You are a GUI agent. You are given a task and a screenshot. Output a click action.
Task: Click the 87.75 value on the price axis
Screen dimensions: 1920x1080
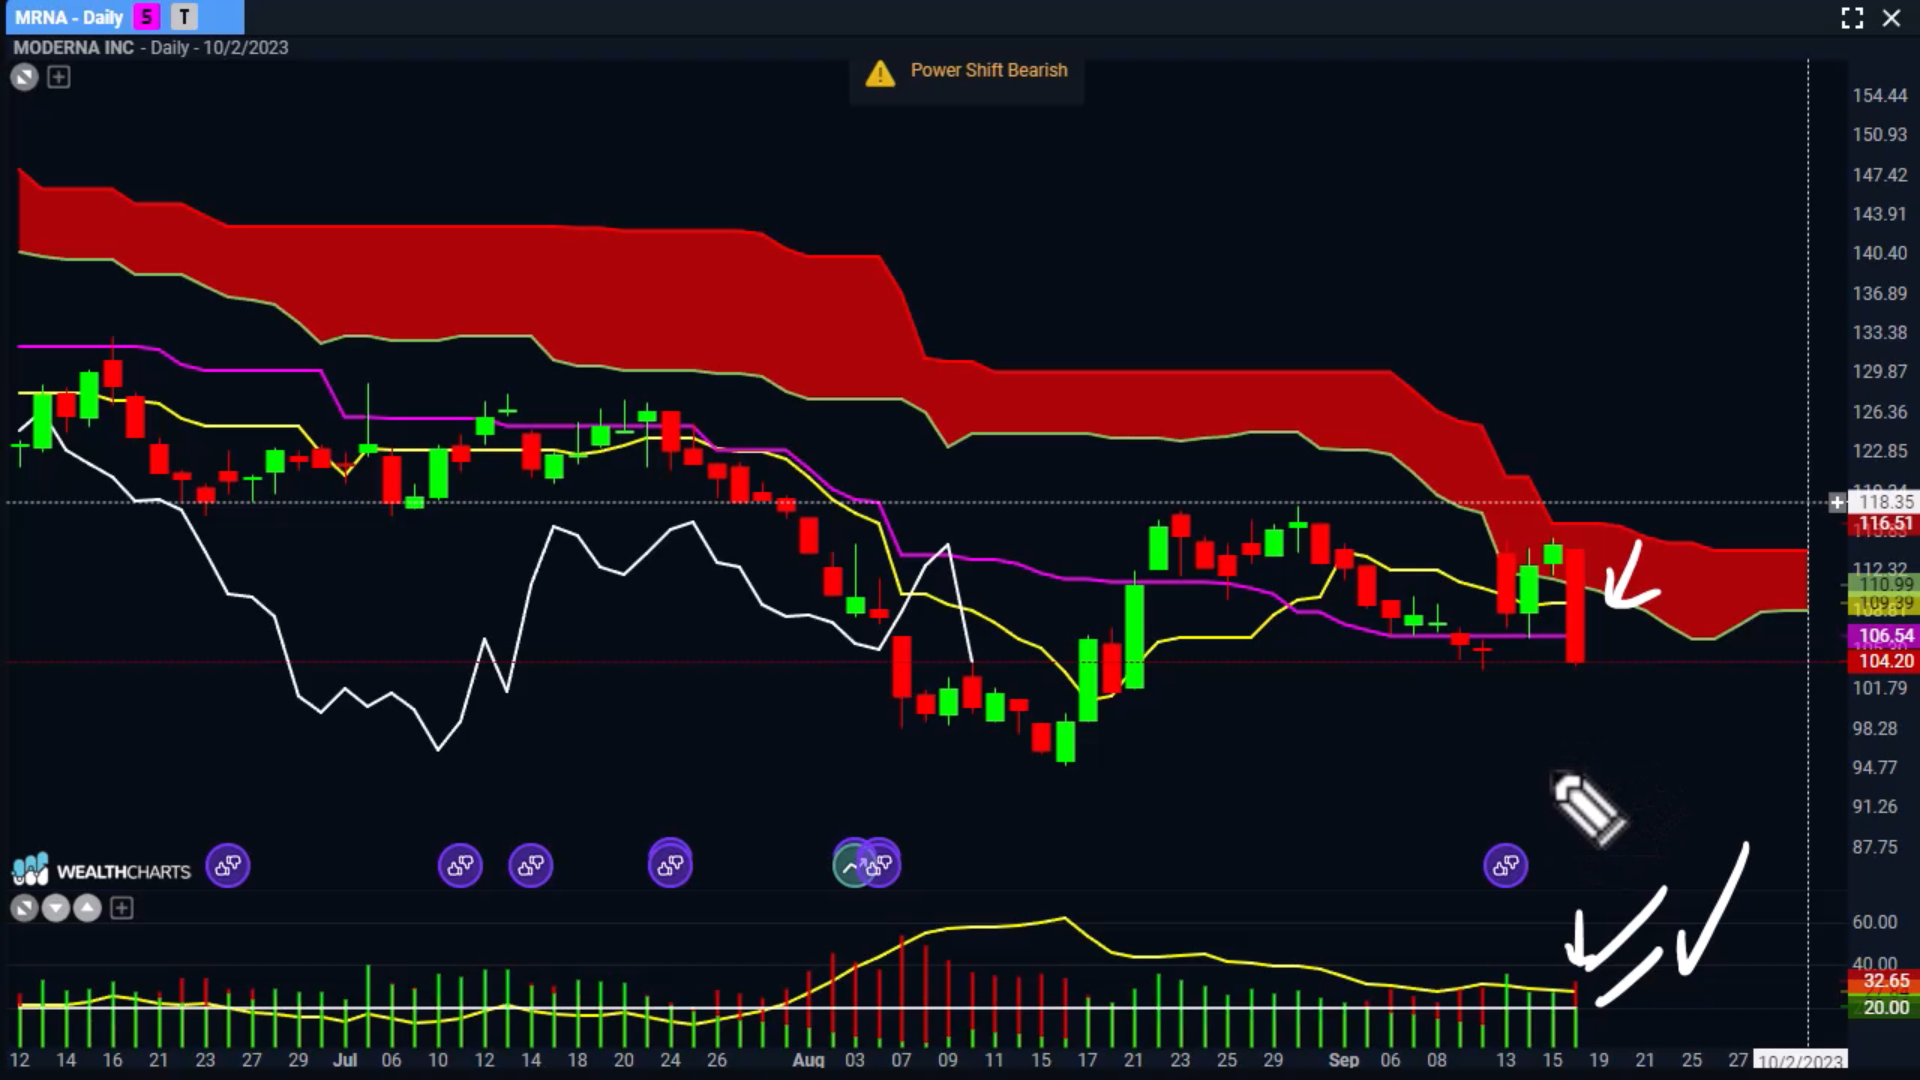pyautogui.click(x=1874, y=847)
